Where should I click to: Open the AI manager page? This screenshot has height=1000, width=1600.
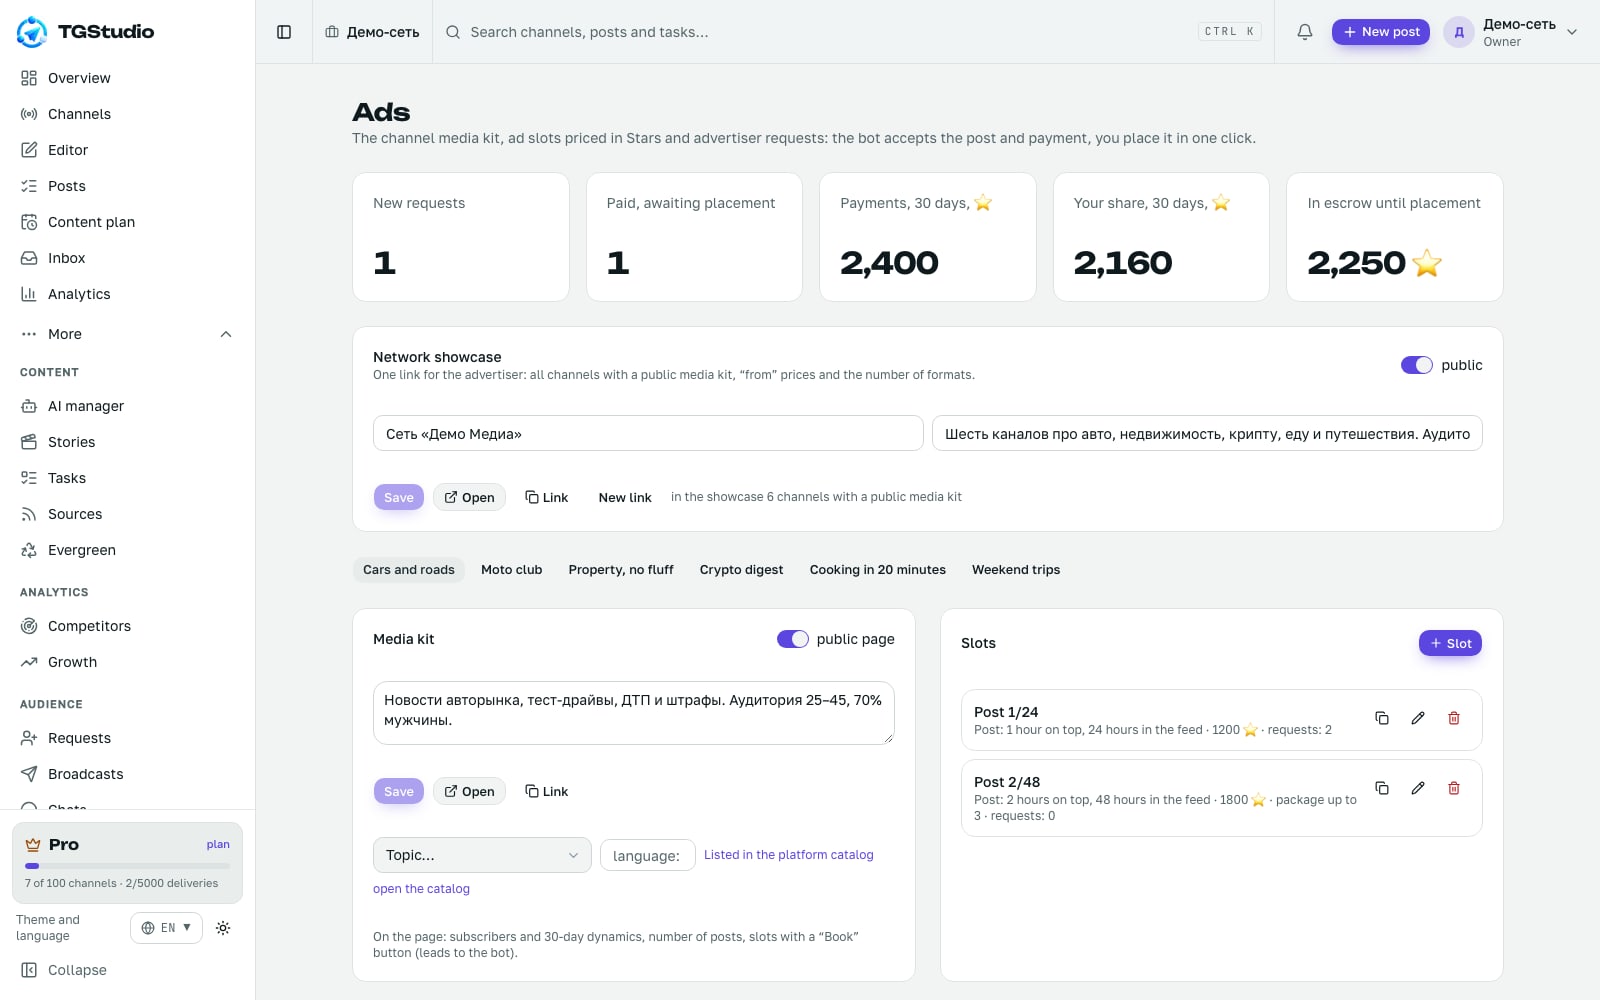tap(128, 406)
